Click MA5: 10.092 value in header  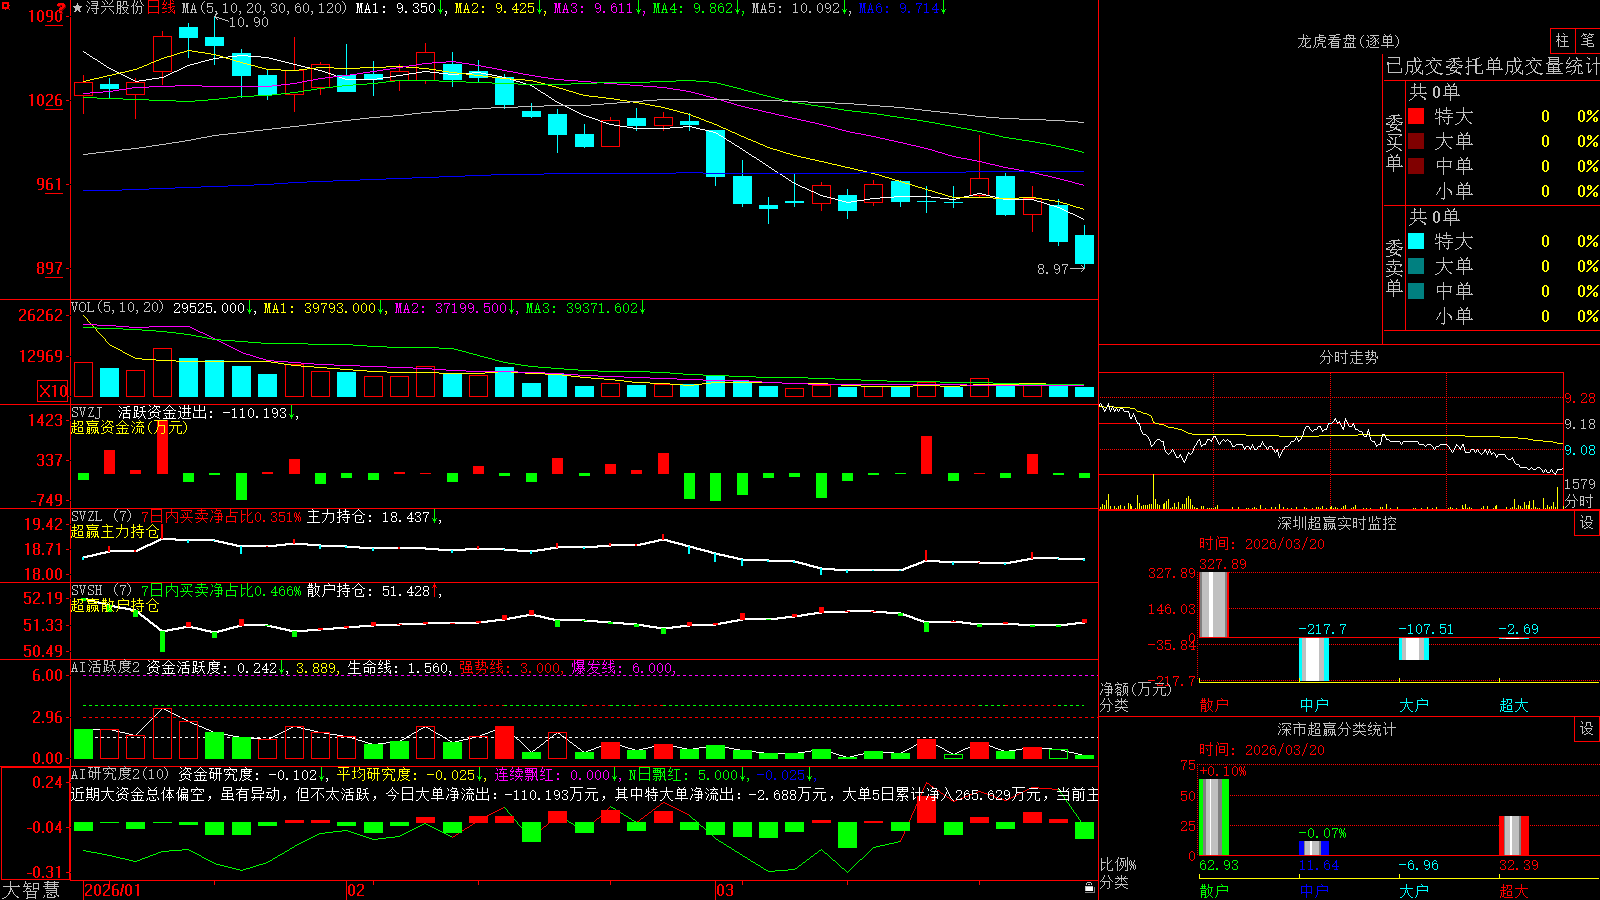click(x=799, y=8)
